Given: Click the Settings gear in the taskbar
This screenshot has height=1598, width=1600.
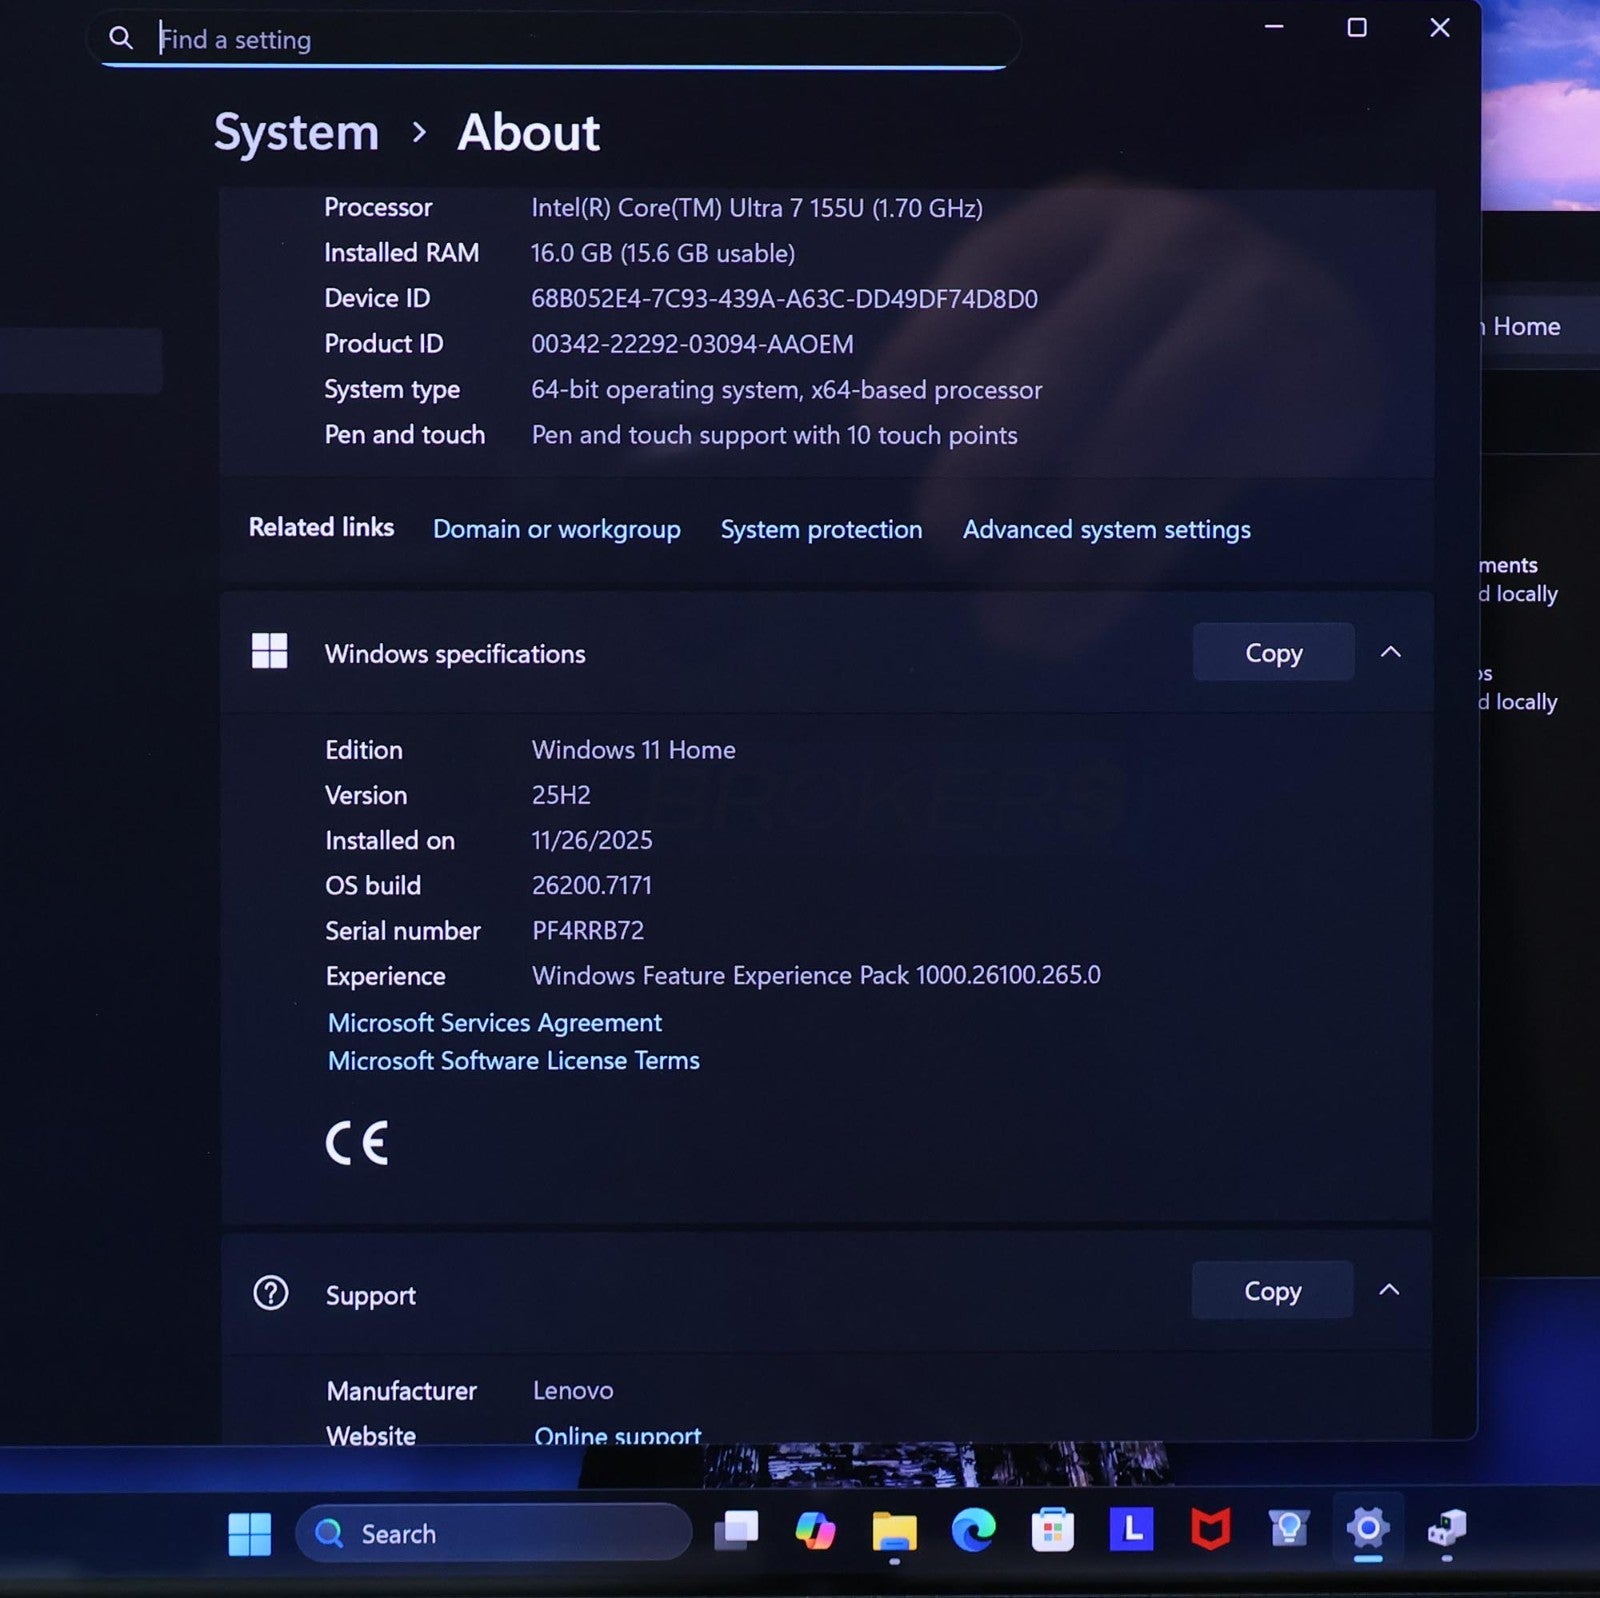Looking at the screenshot, I should (x=1367, y=1529).
